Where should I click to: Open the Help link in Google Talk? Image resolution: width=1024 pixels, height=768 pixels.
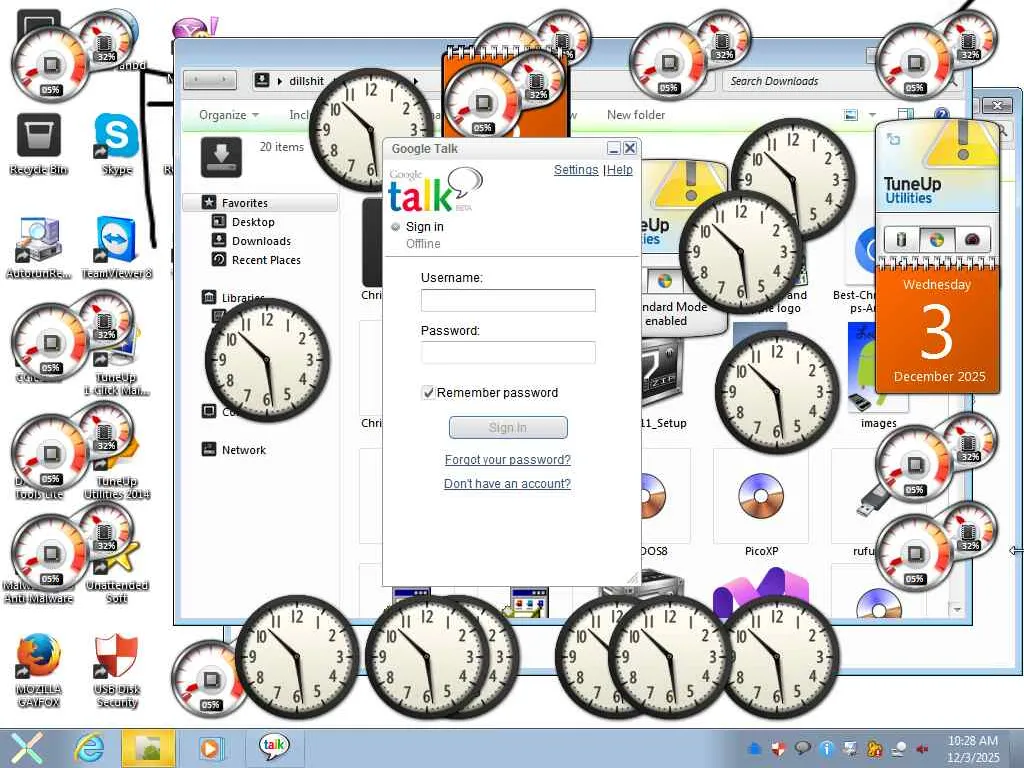coord(620,170)
